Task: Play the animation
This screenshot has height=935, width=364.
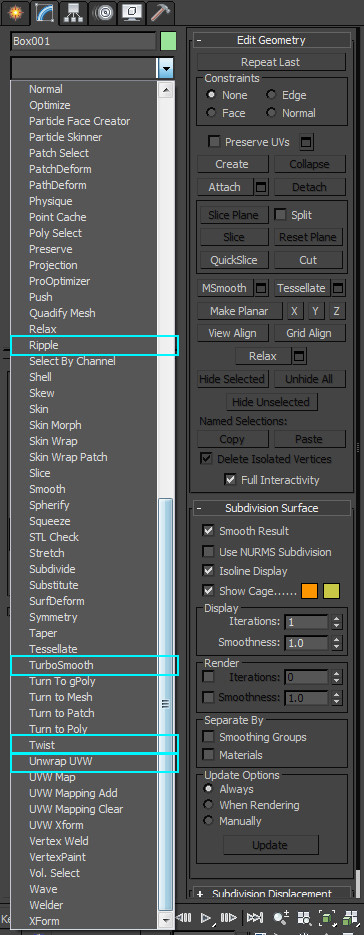Action: pos(206,917)
